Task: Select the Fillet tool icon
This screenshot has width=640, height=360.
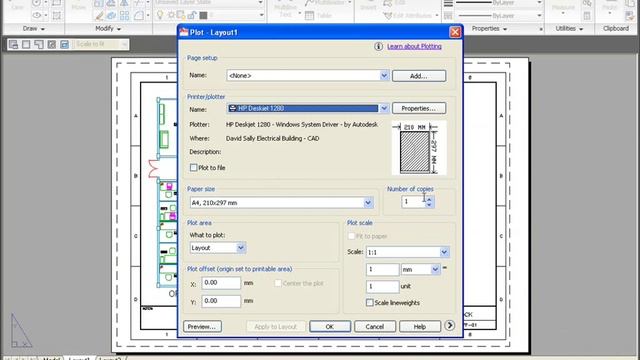Action: coord(139,16)
